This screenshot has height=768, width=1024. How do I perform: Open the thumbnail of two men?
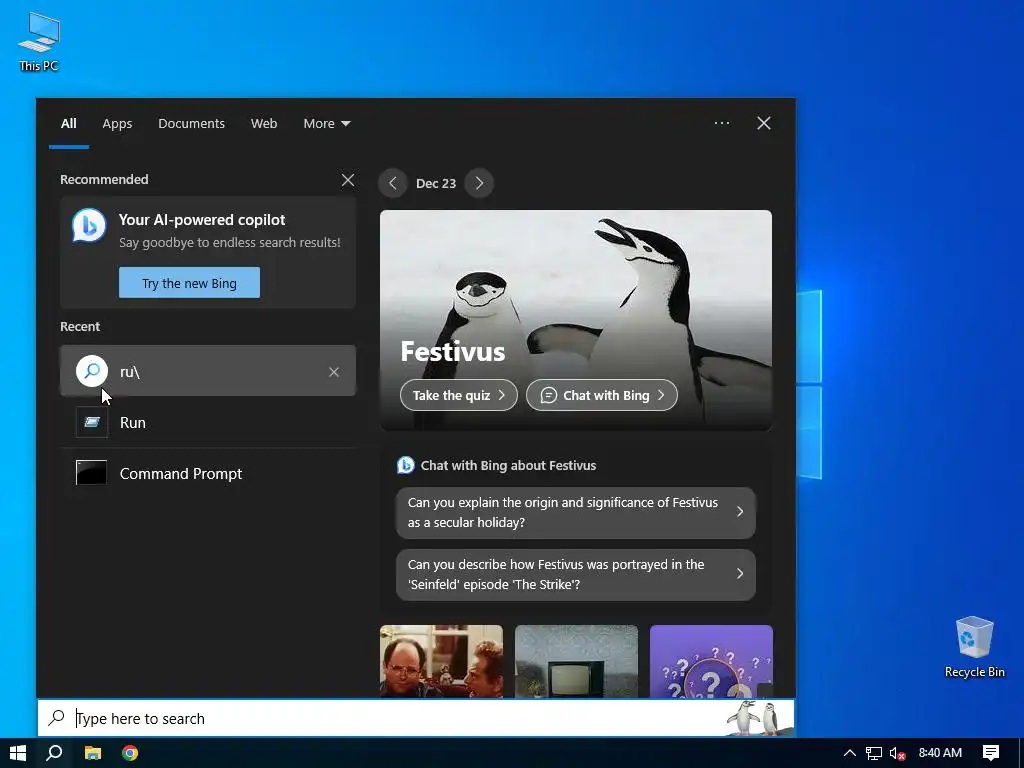(441, 661)
